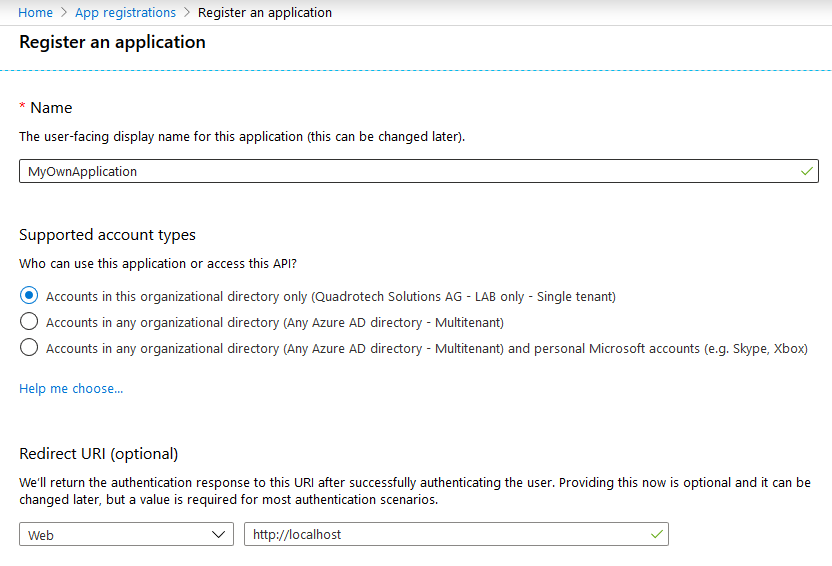This screenshot has height=566, width=832.
Task: Select the Multitenant-only Azure AD directory radio button
Action: coord(29,321)
